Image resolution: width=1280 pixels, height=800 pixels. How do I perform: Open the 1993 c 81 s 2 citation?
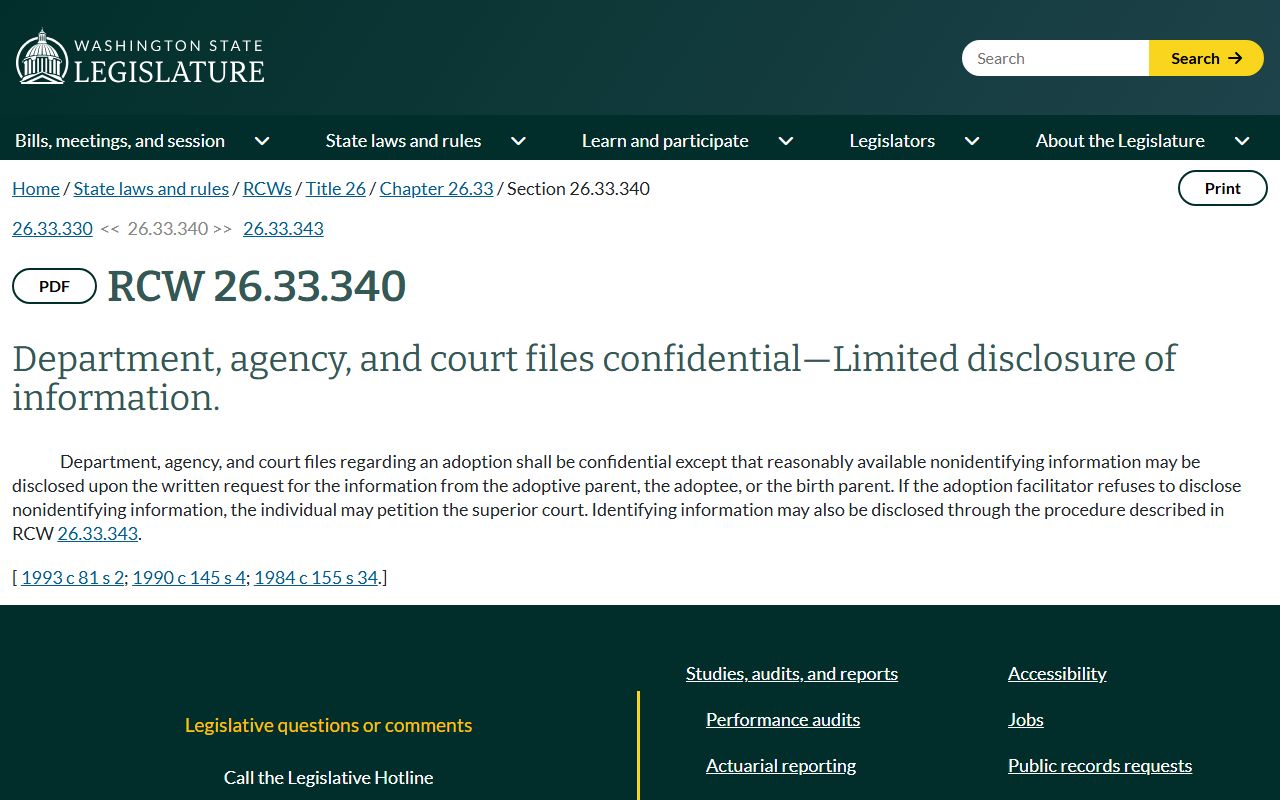(73, 577)
